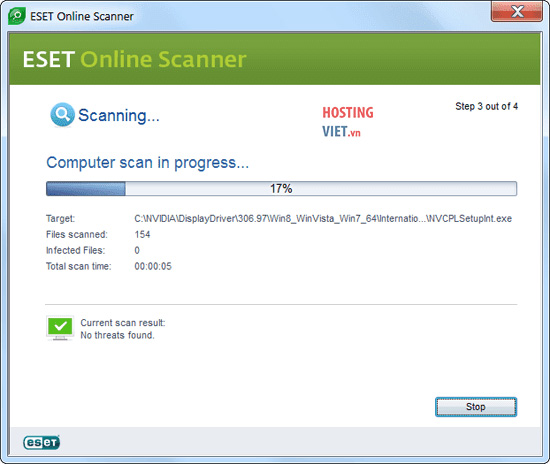
Task: Click the 'Computer scan in progress...' text
Action: (148, 163)
